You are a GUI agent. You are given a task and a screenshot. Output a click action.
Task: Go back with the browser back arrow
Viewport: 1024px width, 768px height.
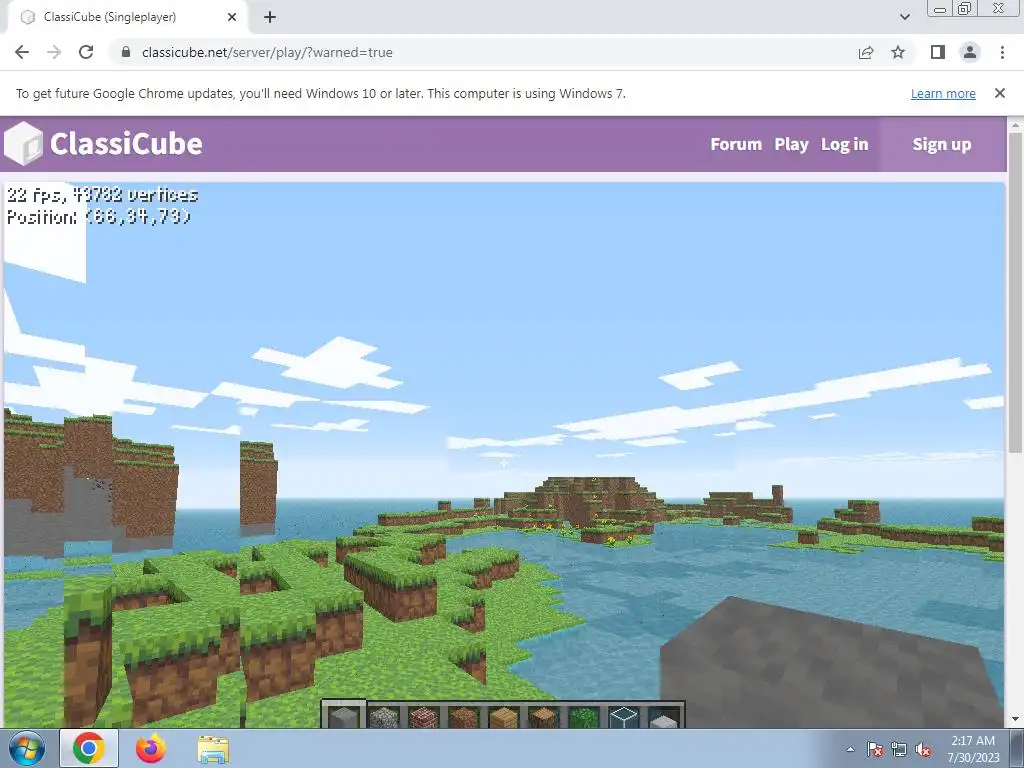coord(22,52)
